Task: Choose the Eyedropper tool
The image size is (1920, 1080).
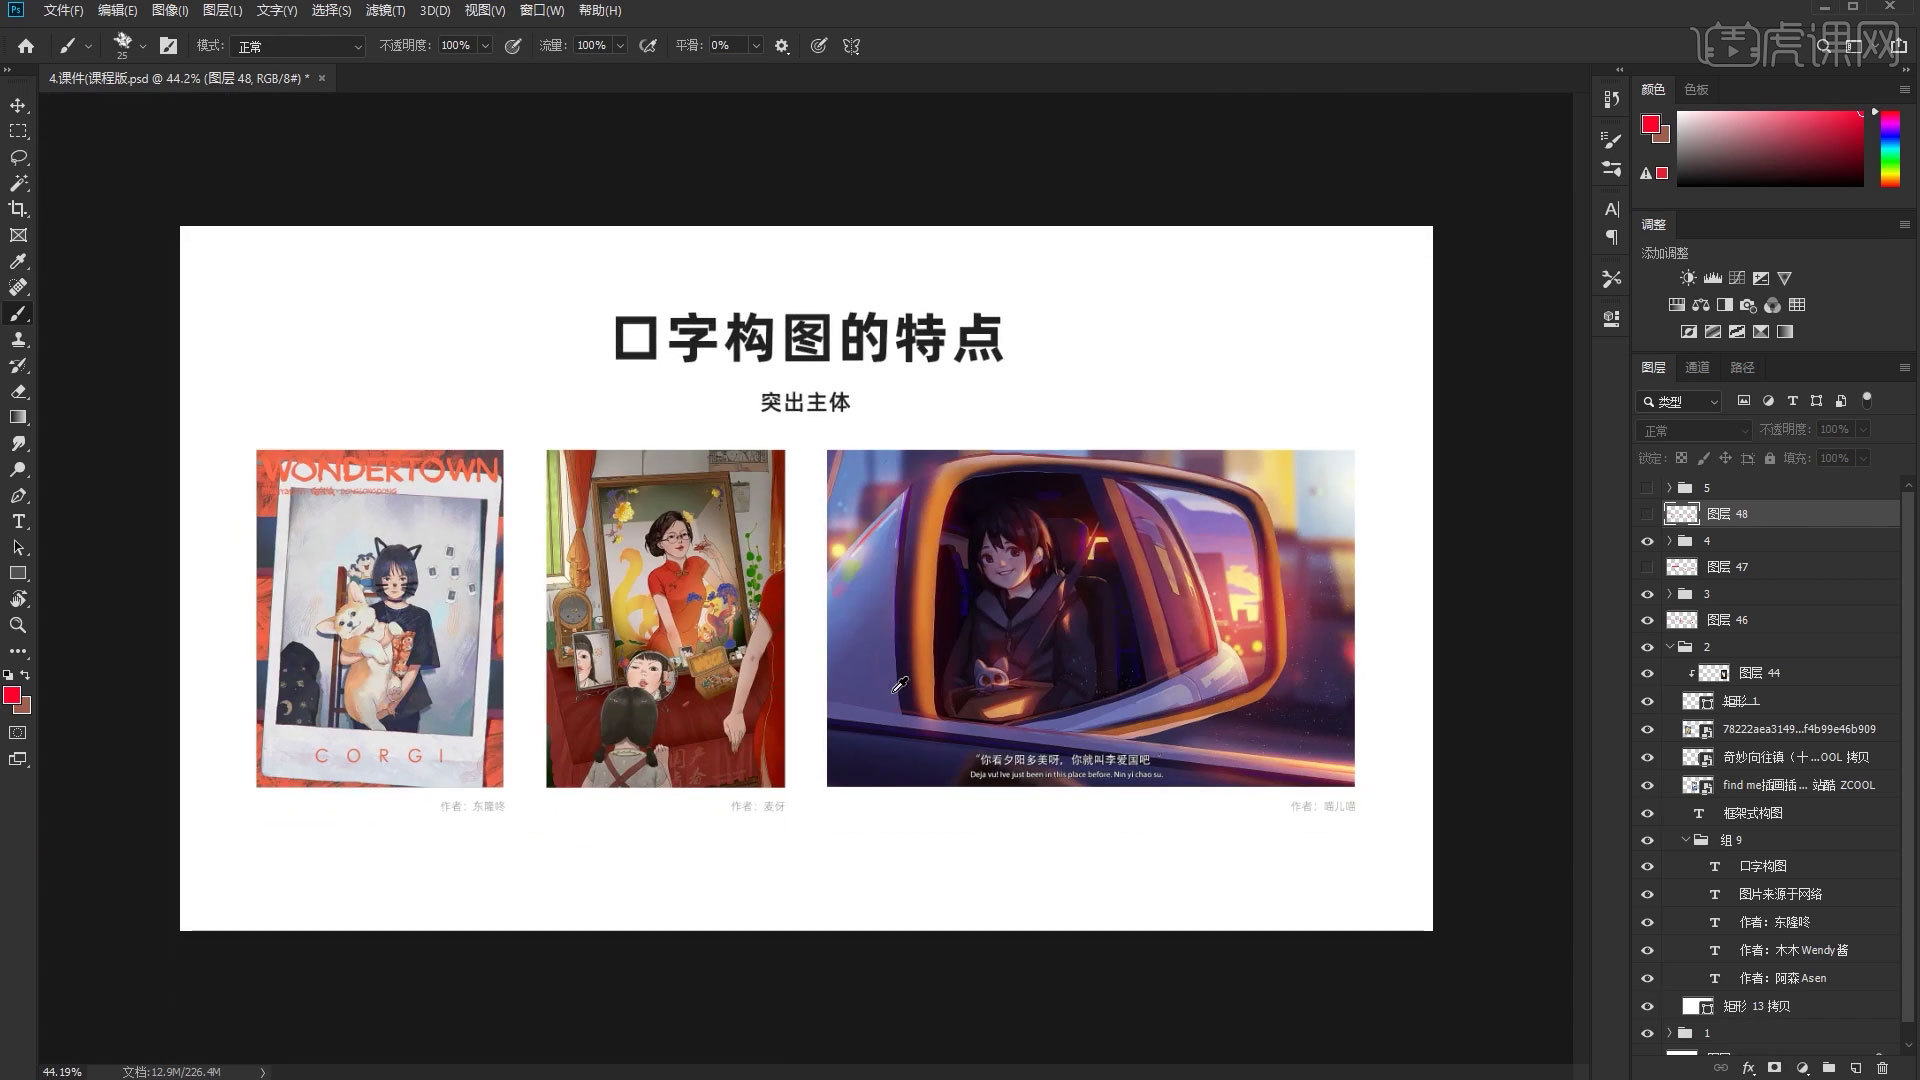Action: 17,261
